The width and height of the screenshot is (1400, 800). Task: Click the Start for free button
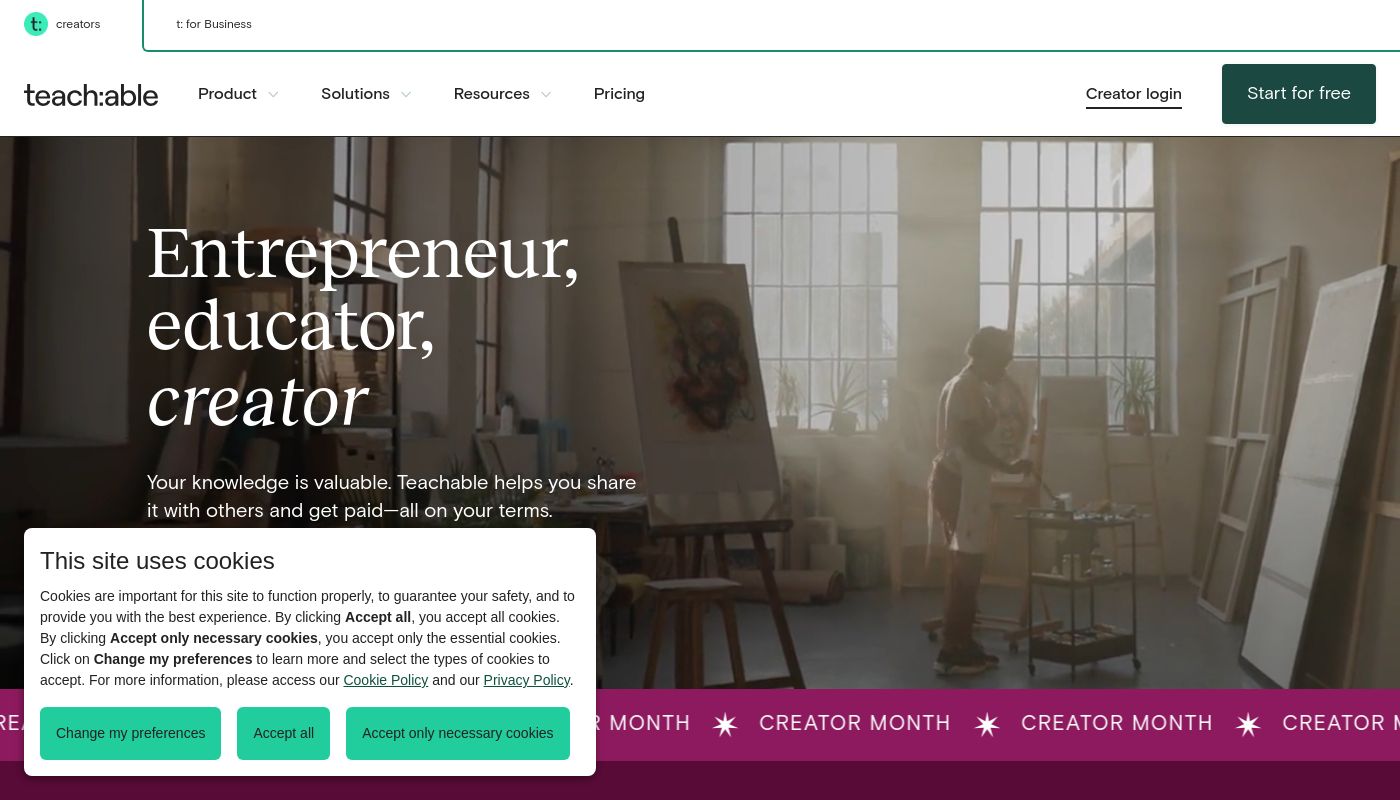click(1298, 94)
